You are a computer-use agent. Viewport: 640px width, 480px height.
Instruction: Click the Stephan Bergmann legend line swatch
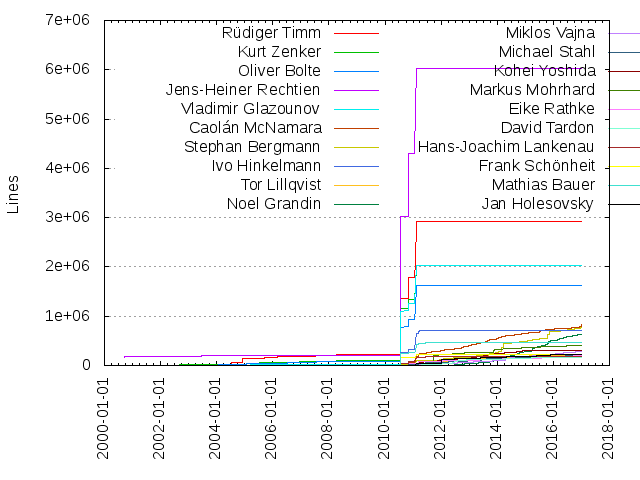(356, 147)
